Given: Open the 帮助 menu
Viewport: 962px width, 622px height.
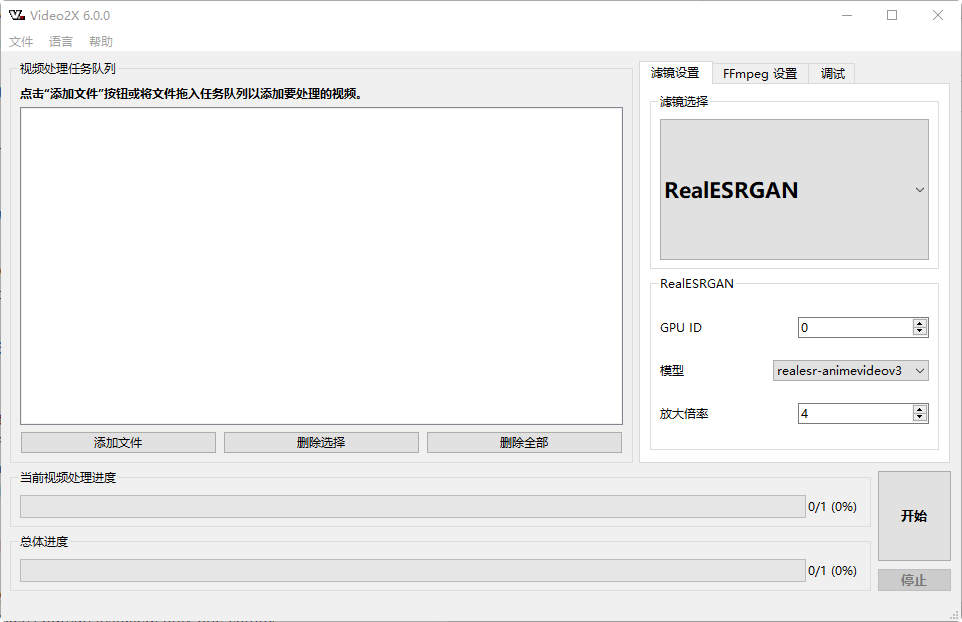Looking at the screenshot, I should 100,41.
